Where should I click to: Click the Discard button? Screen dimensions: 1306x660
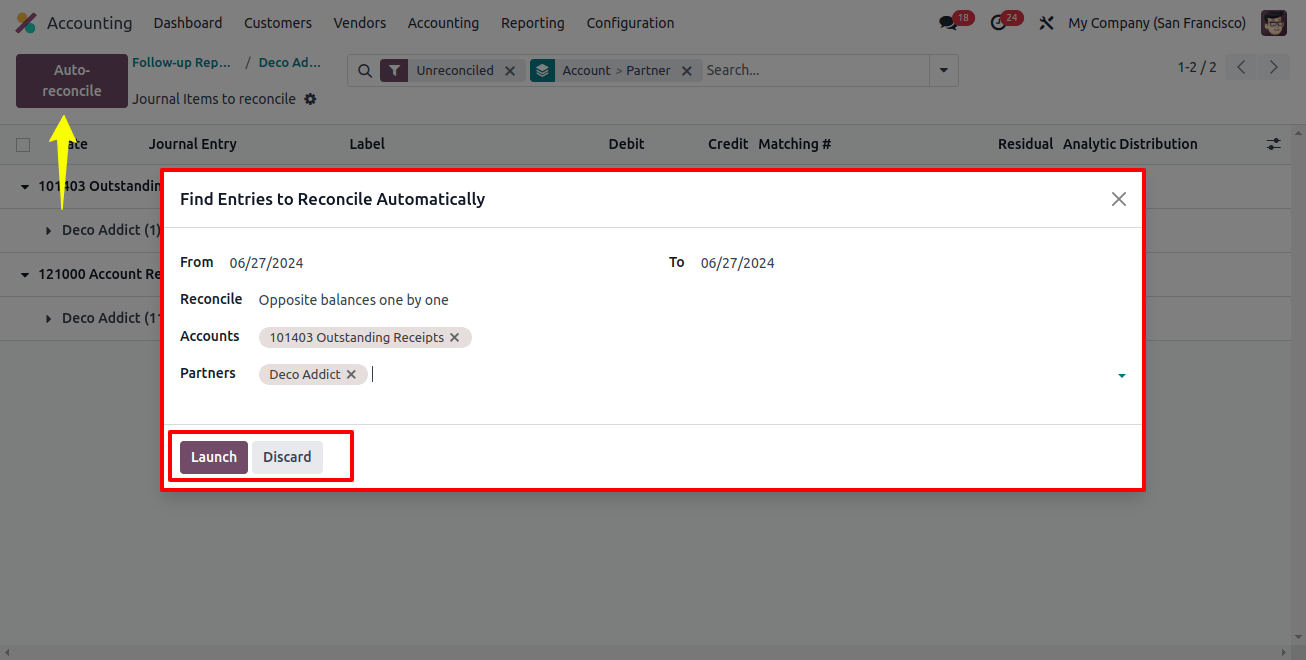287,457
